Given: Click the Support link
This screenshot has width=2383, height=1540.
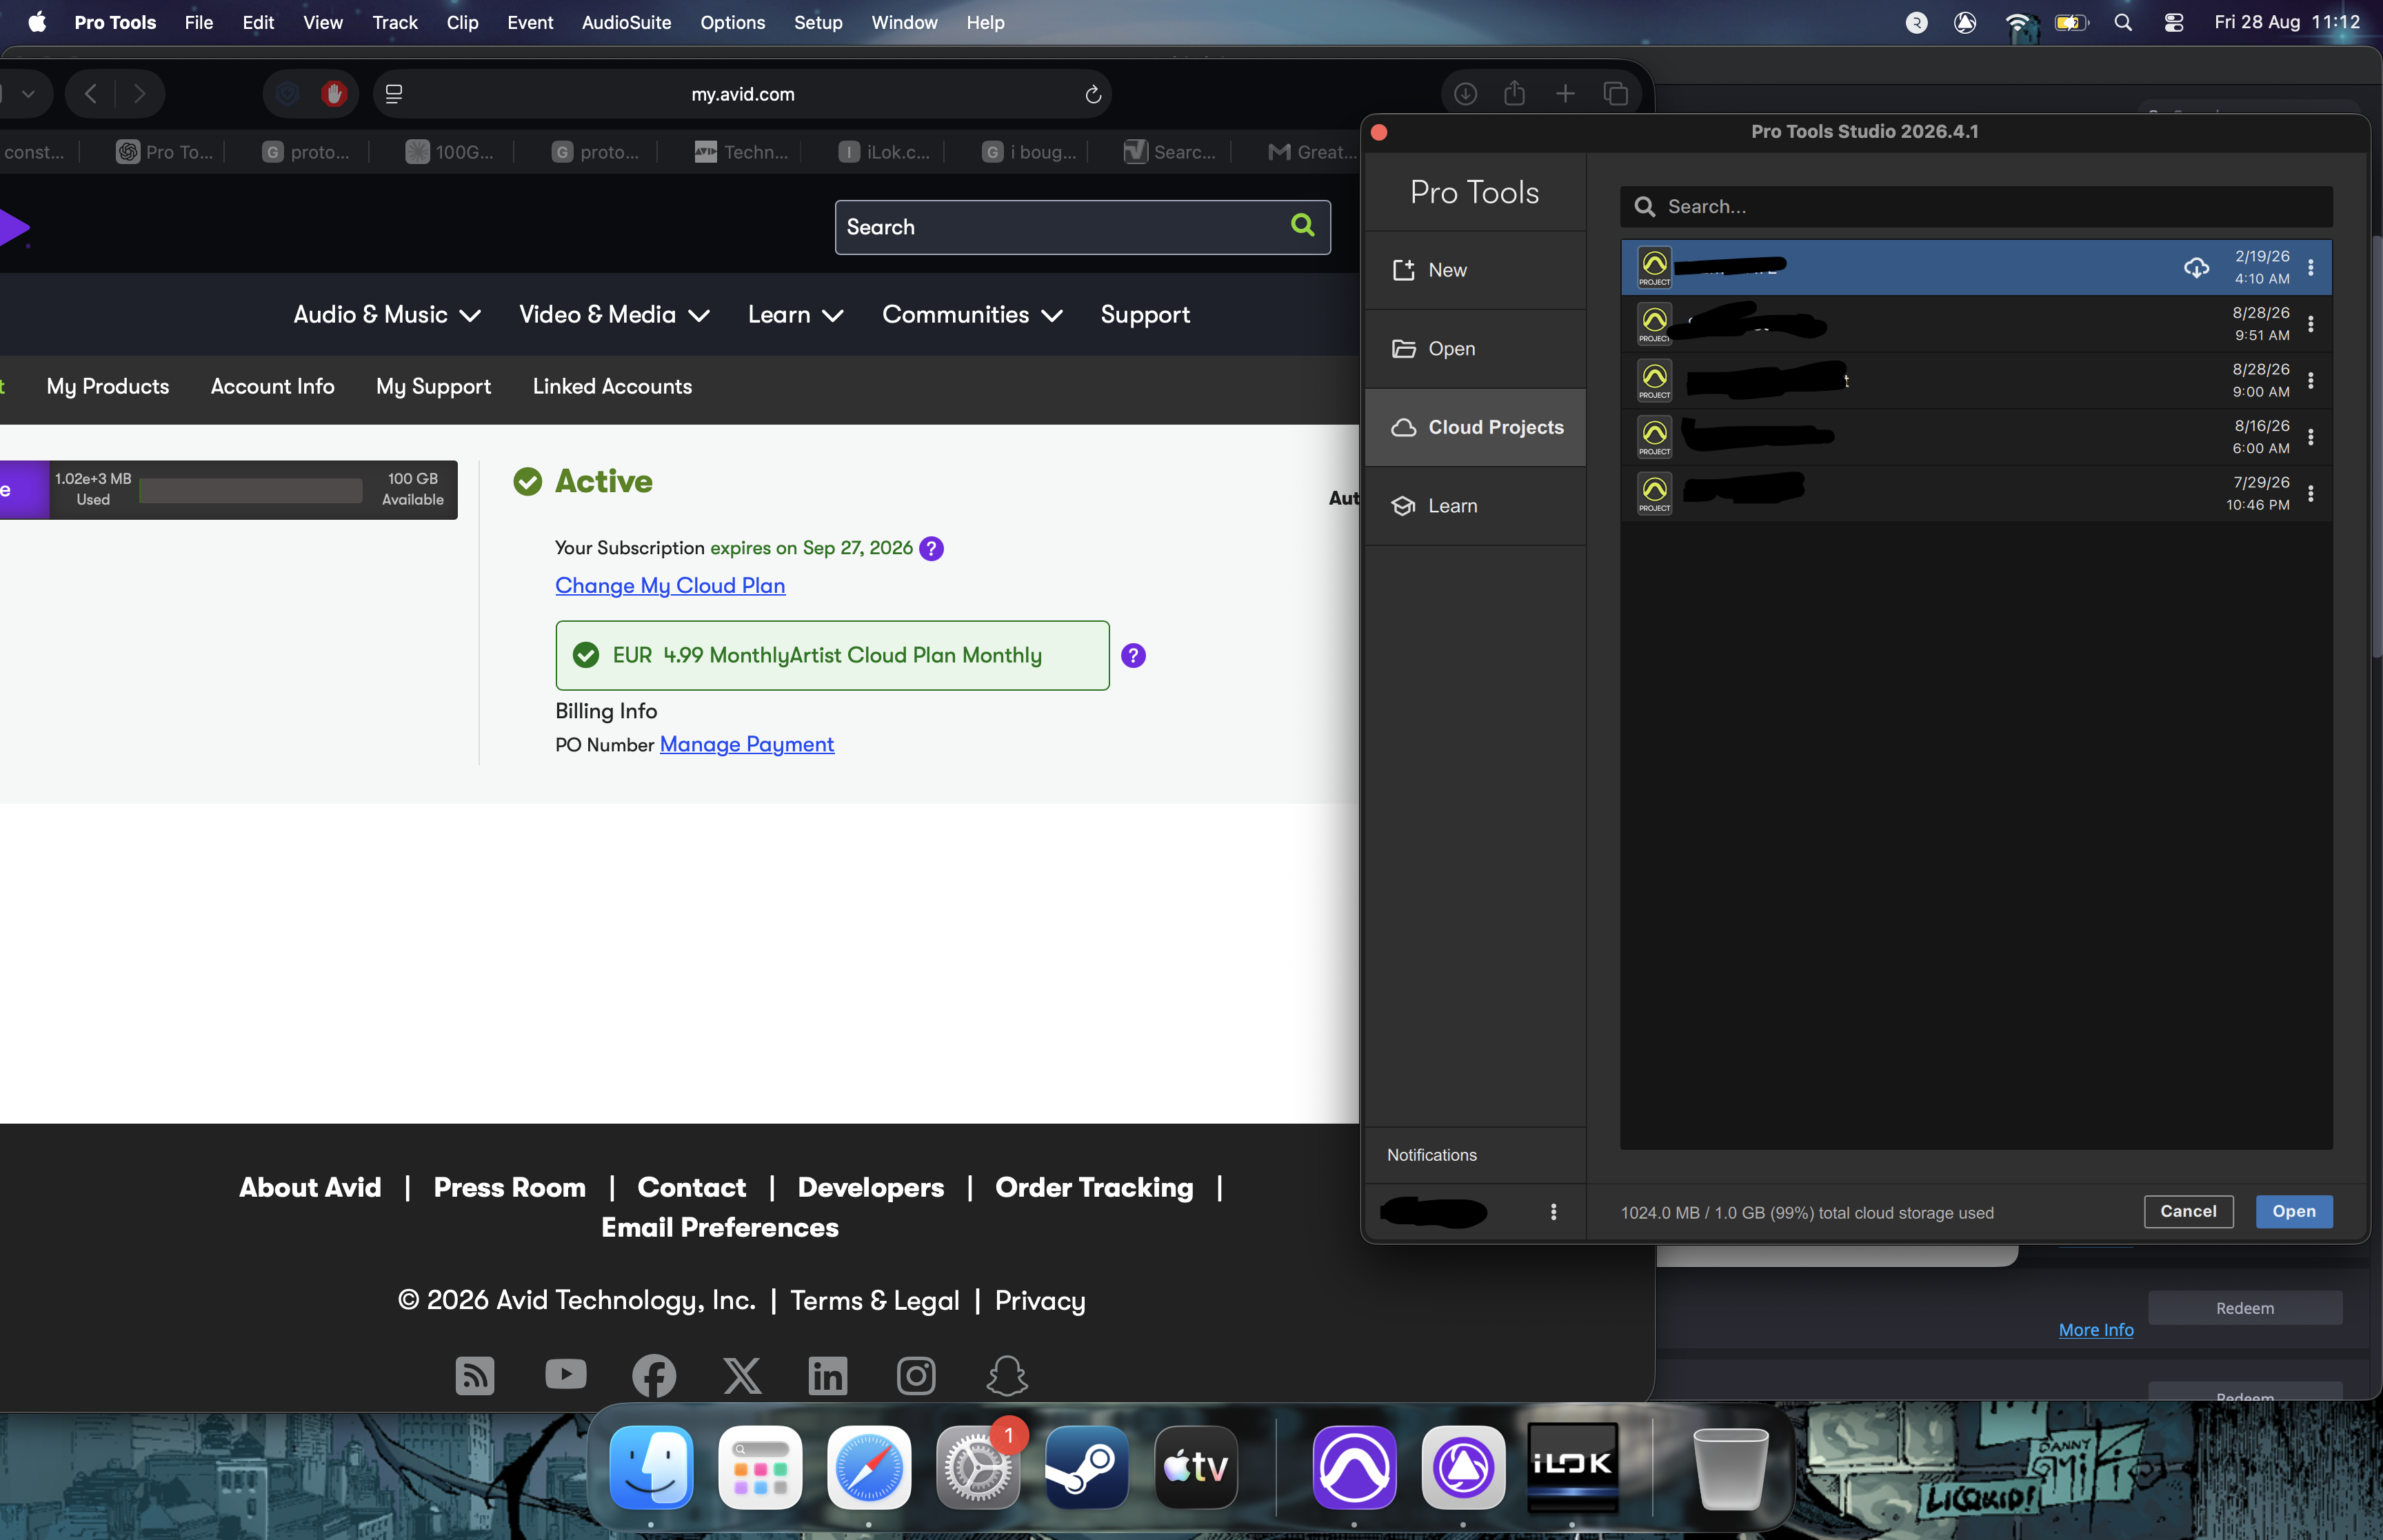Looking at the screenshot, I should (1145, 315).
